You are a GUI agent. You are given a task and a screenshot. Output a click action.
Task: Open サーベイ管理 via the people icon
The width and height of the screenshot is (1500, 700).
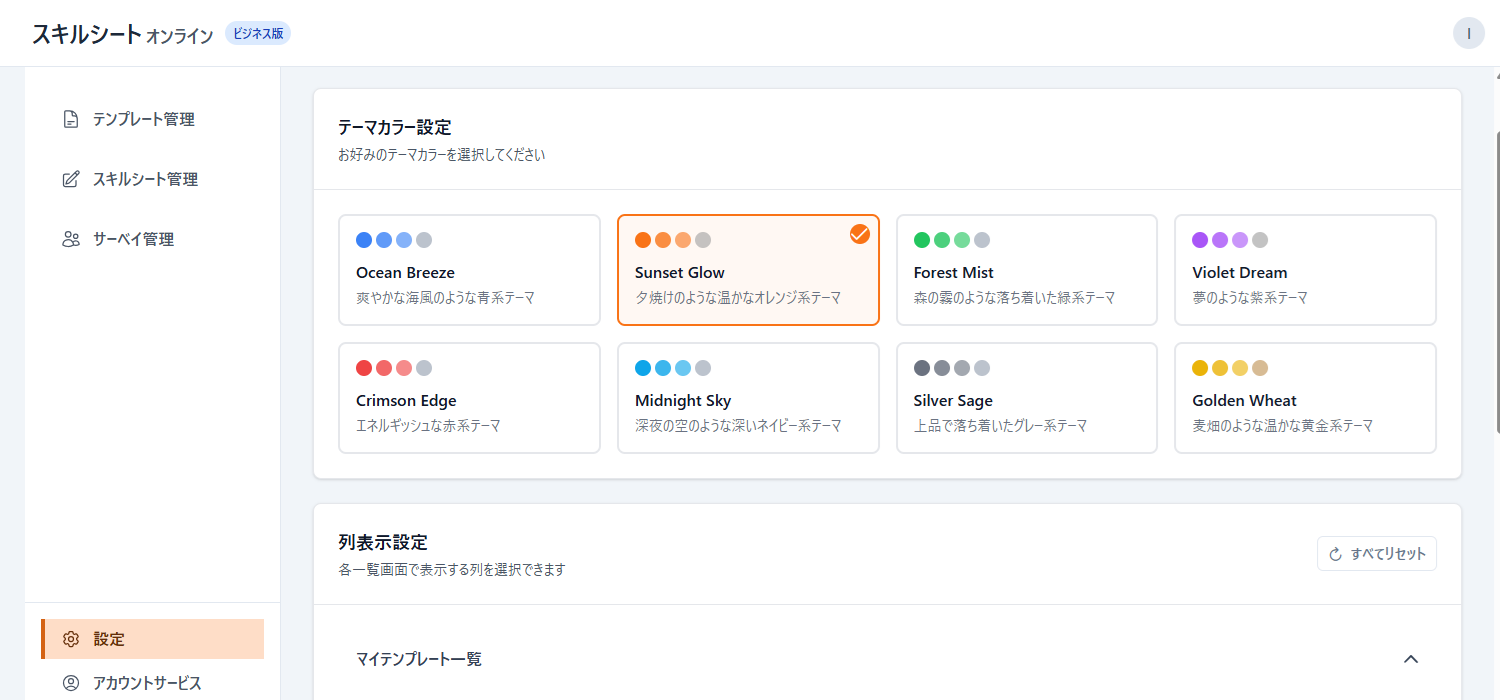pos(70,239)
